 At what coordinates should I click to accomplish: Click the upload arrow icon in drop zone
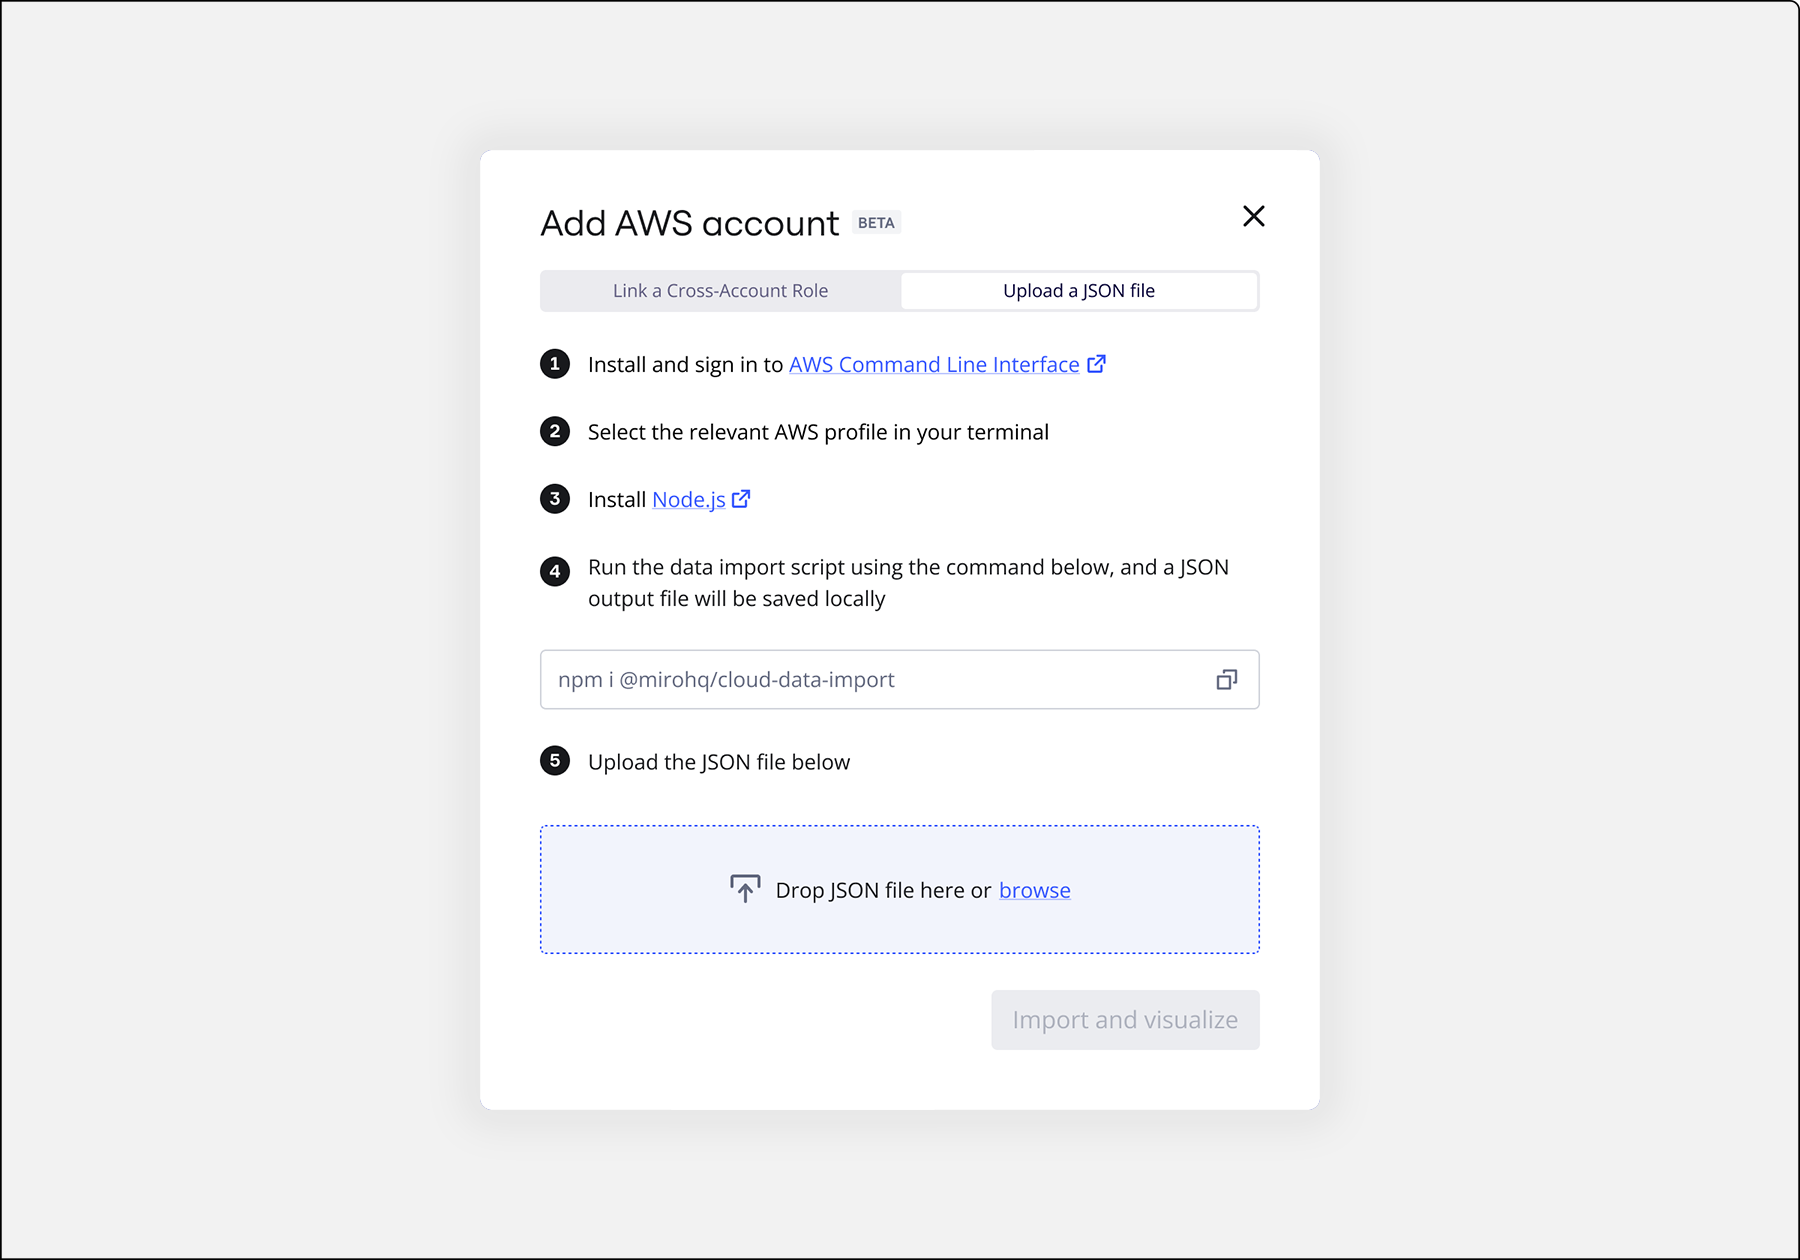pyautogui.click(x=745, y=889)
